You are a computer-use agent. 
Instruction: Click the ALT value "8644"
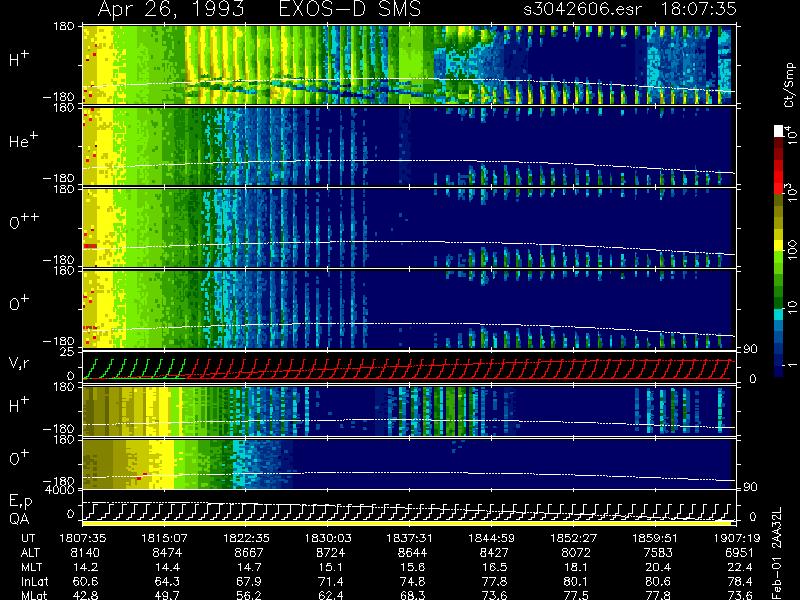tap(412, 553)
